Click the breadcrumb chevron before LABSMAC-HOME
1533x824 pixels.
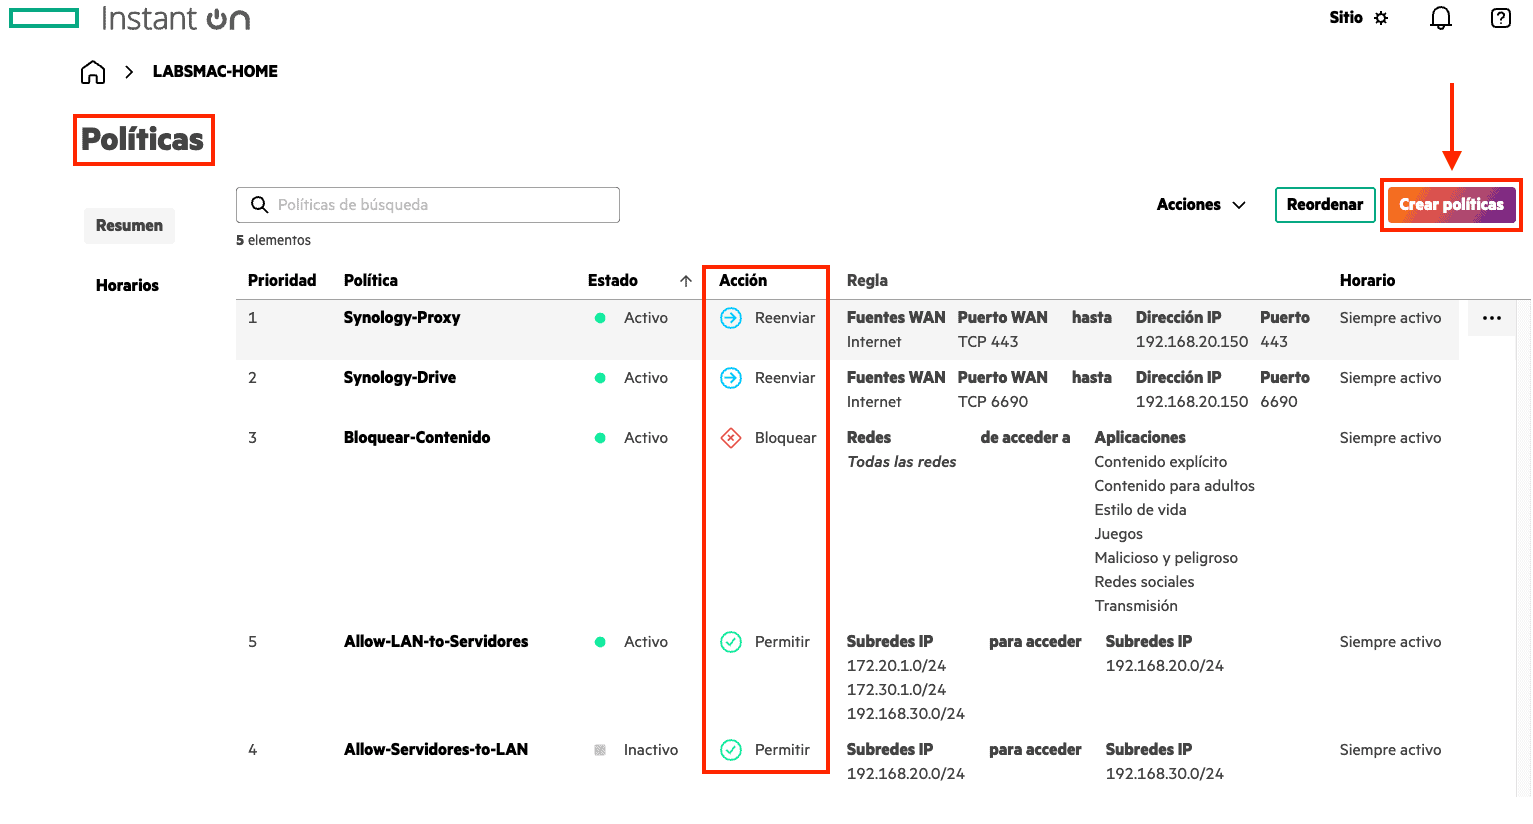(x=129, y=72)
